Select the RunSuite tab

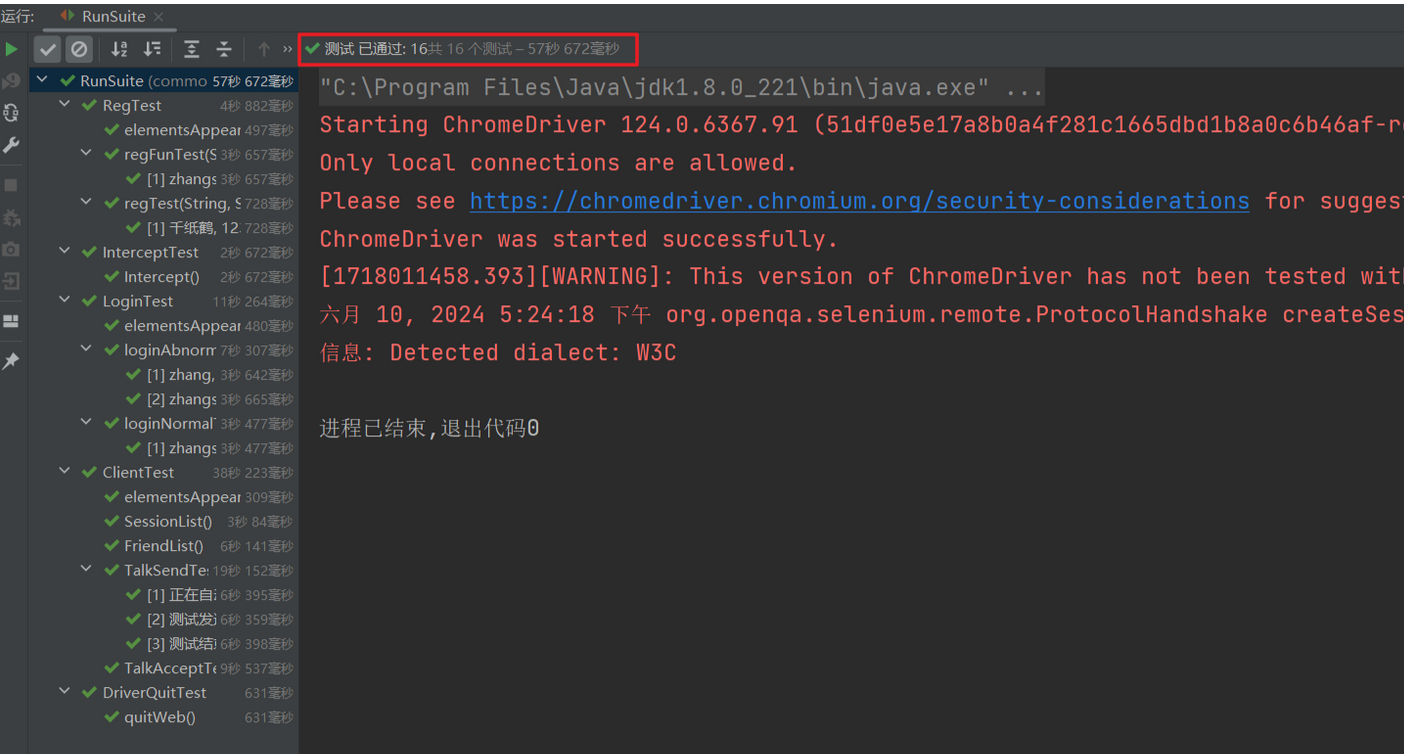pyautogui.click(x=112, y=16)
